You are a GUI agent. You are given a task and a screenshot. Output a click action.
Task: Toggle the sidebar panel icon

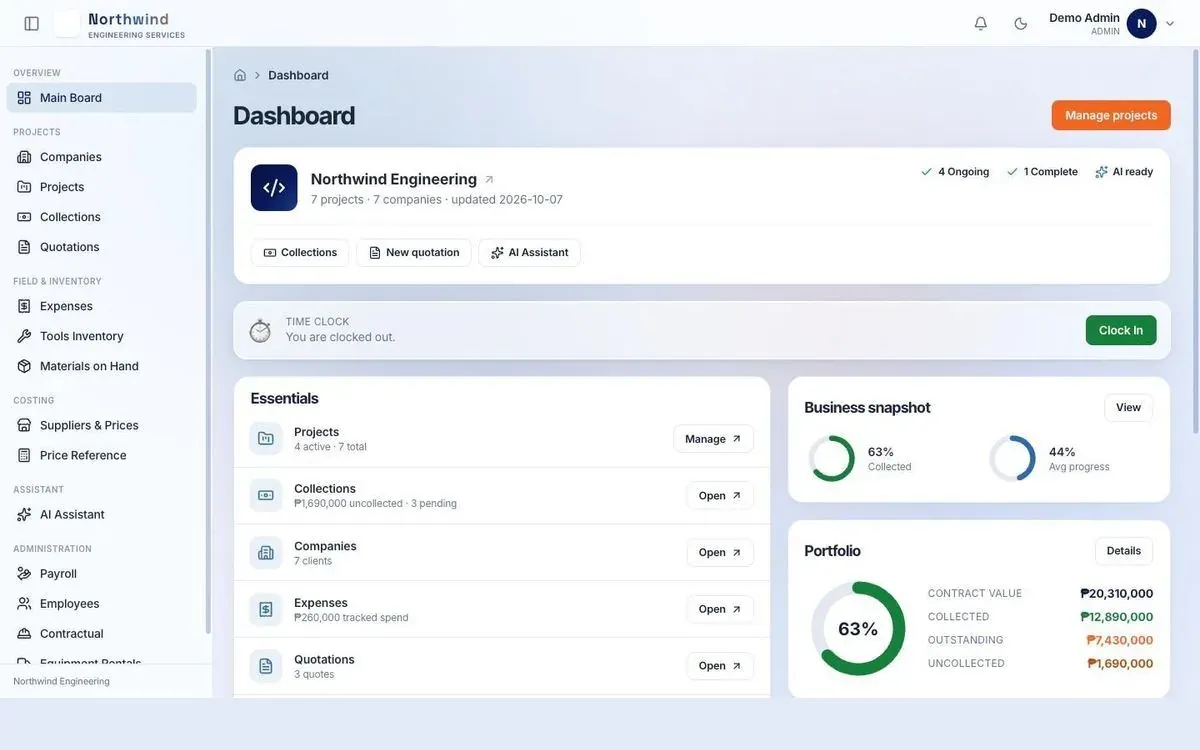[x=32, y=23]
